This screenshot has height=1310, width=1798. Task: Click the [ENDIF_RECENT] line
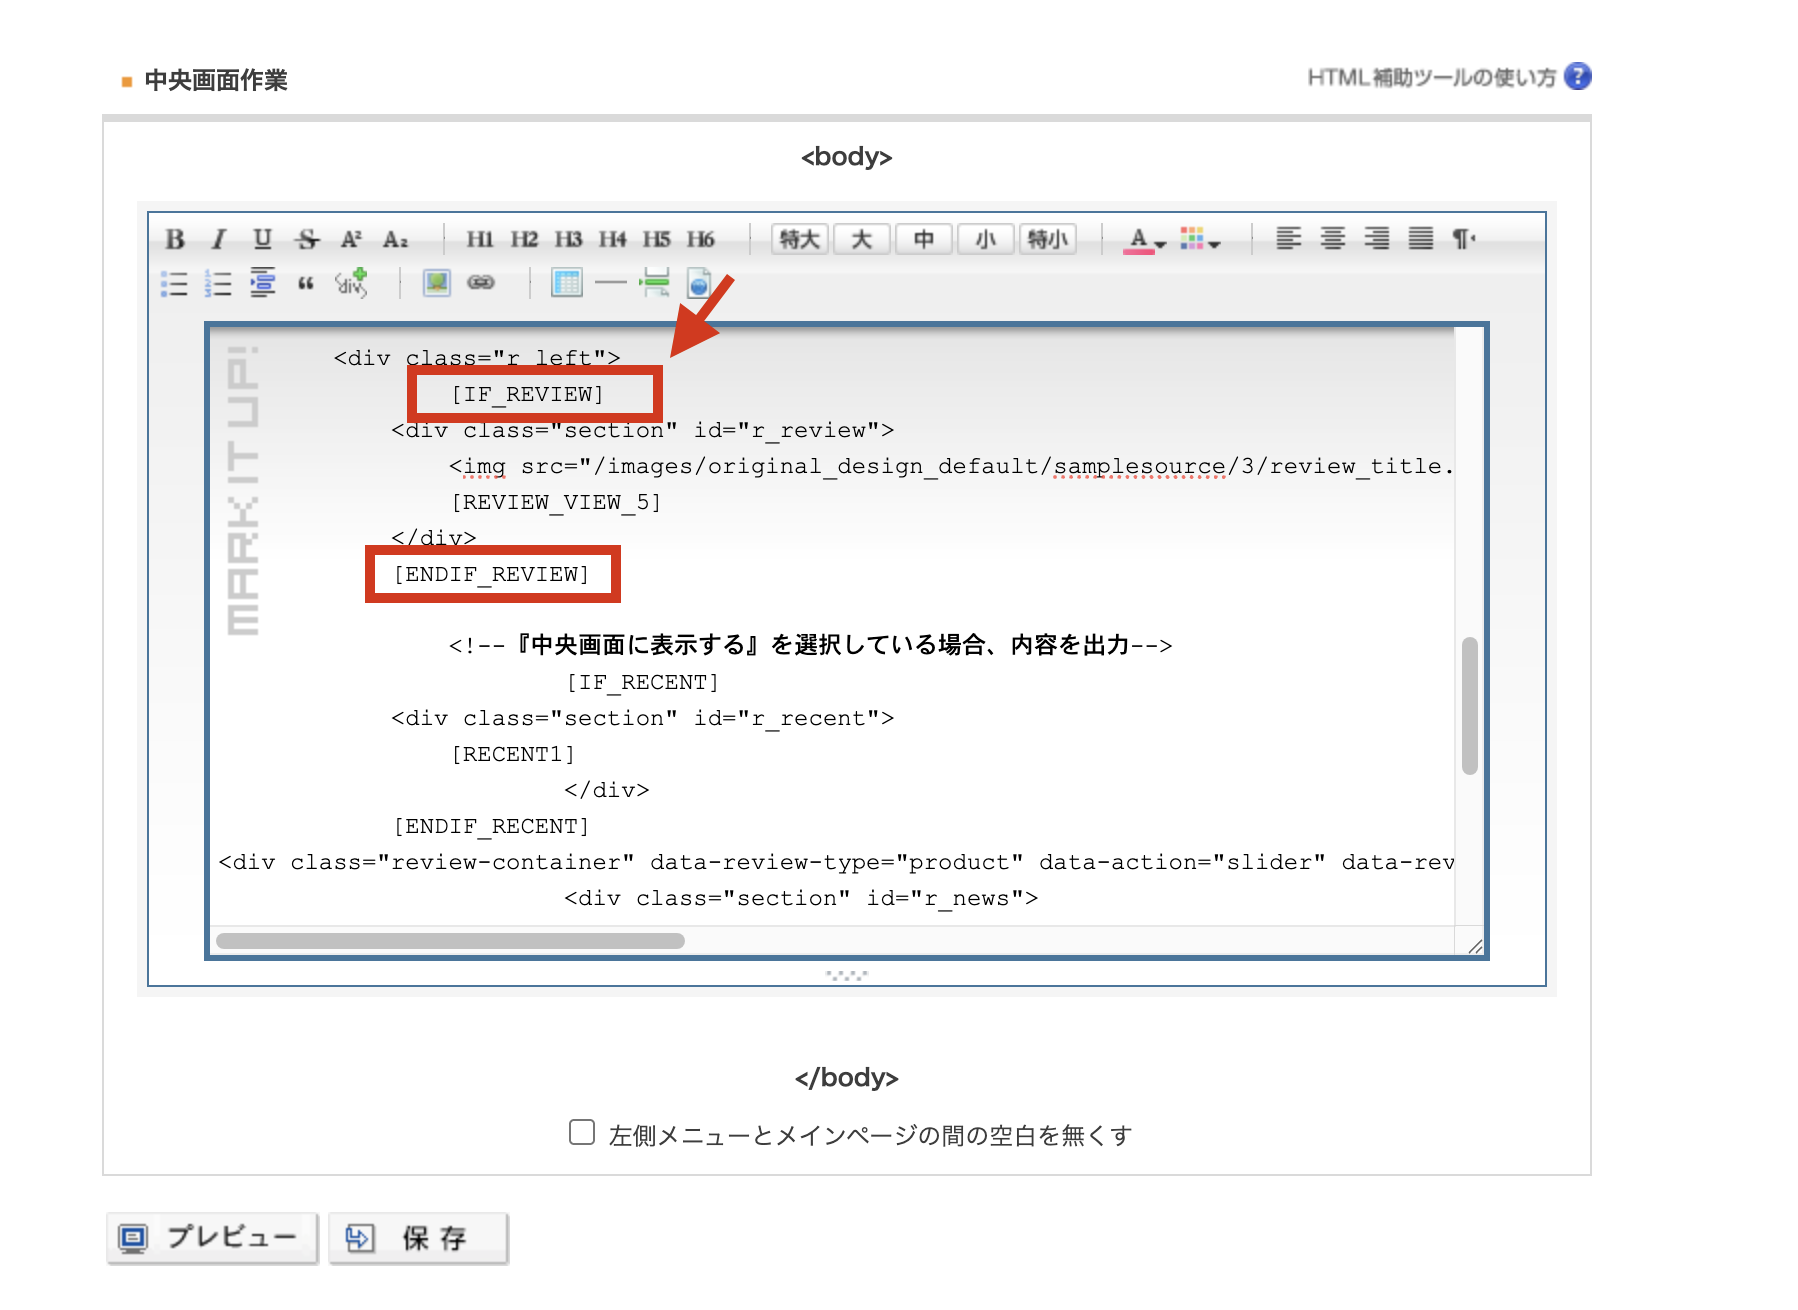(x=491, y=826)
